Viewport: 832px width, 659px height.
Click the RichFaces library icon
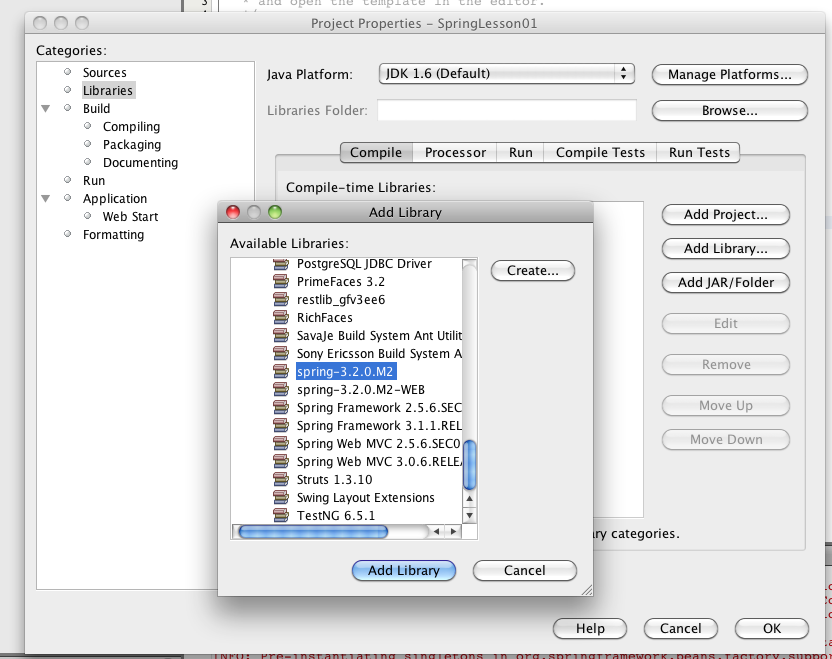[281, 318]
